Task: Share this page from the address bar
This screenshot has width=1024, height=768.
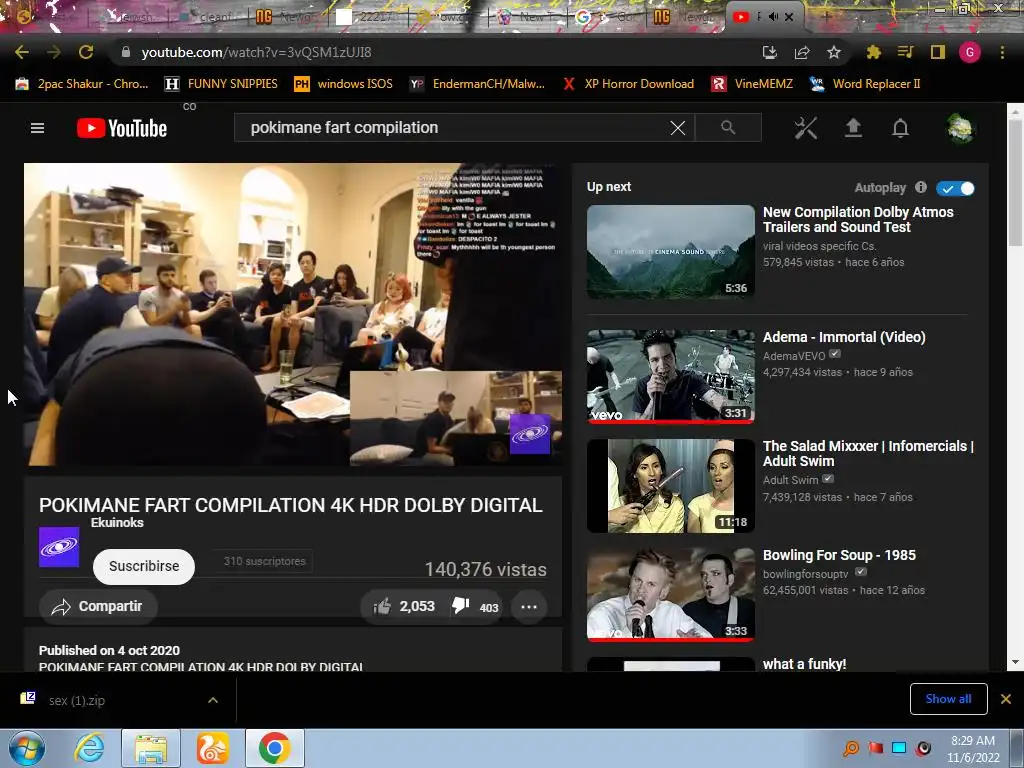Action: (x=802, y=52)
